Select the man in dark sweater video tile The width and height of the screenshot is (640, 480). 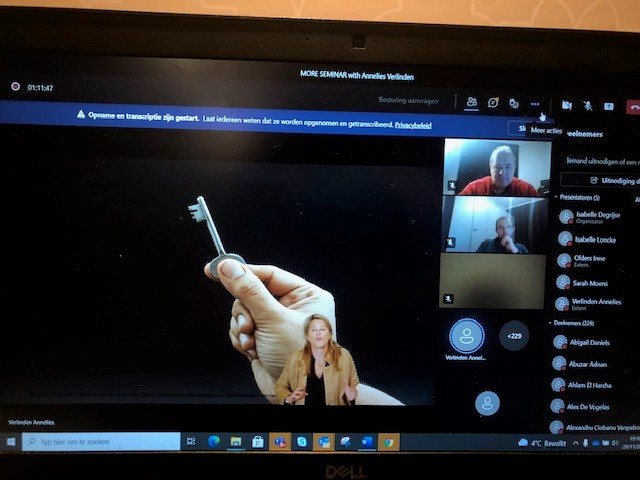(x=495, y=225)
